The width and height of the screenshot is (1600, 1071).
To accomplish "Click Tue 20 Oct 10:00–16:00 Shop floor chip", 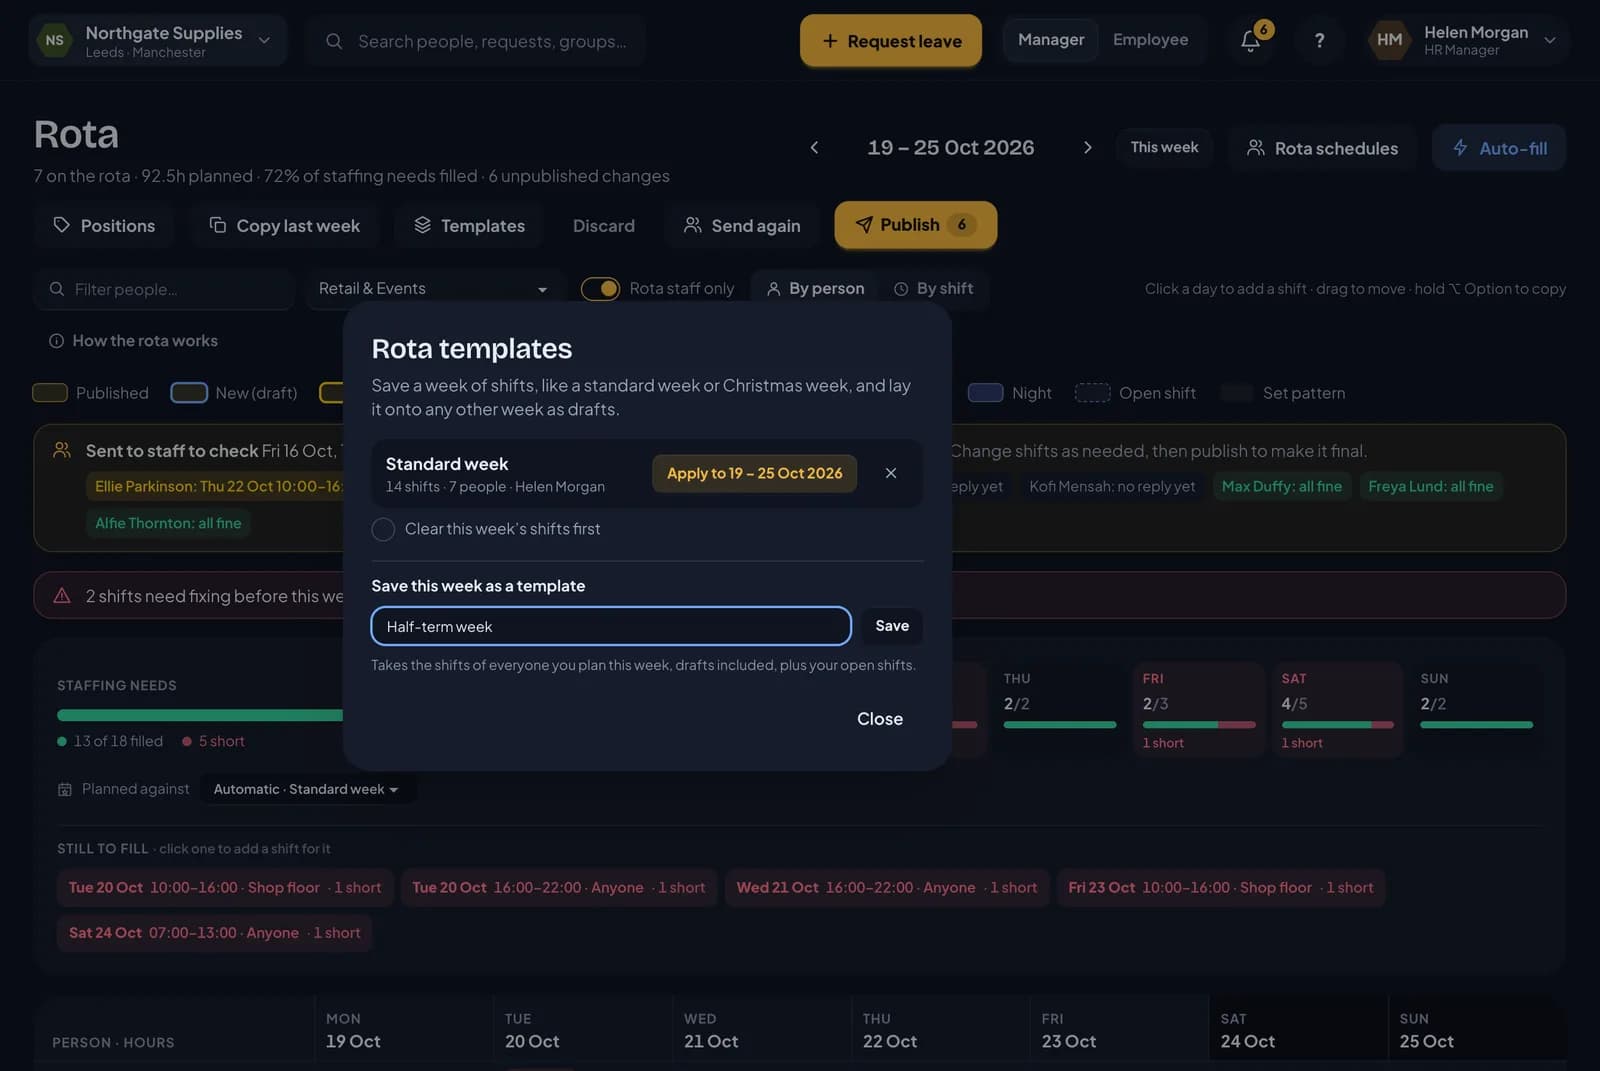I will pos(224,887).
